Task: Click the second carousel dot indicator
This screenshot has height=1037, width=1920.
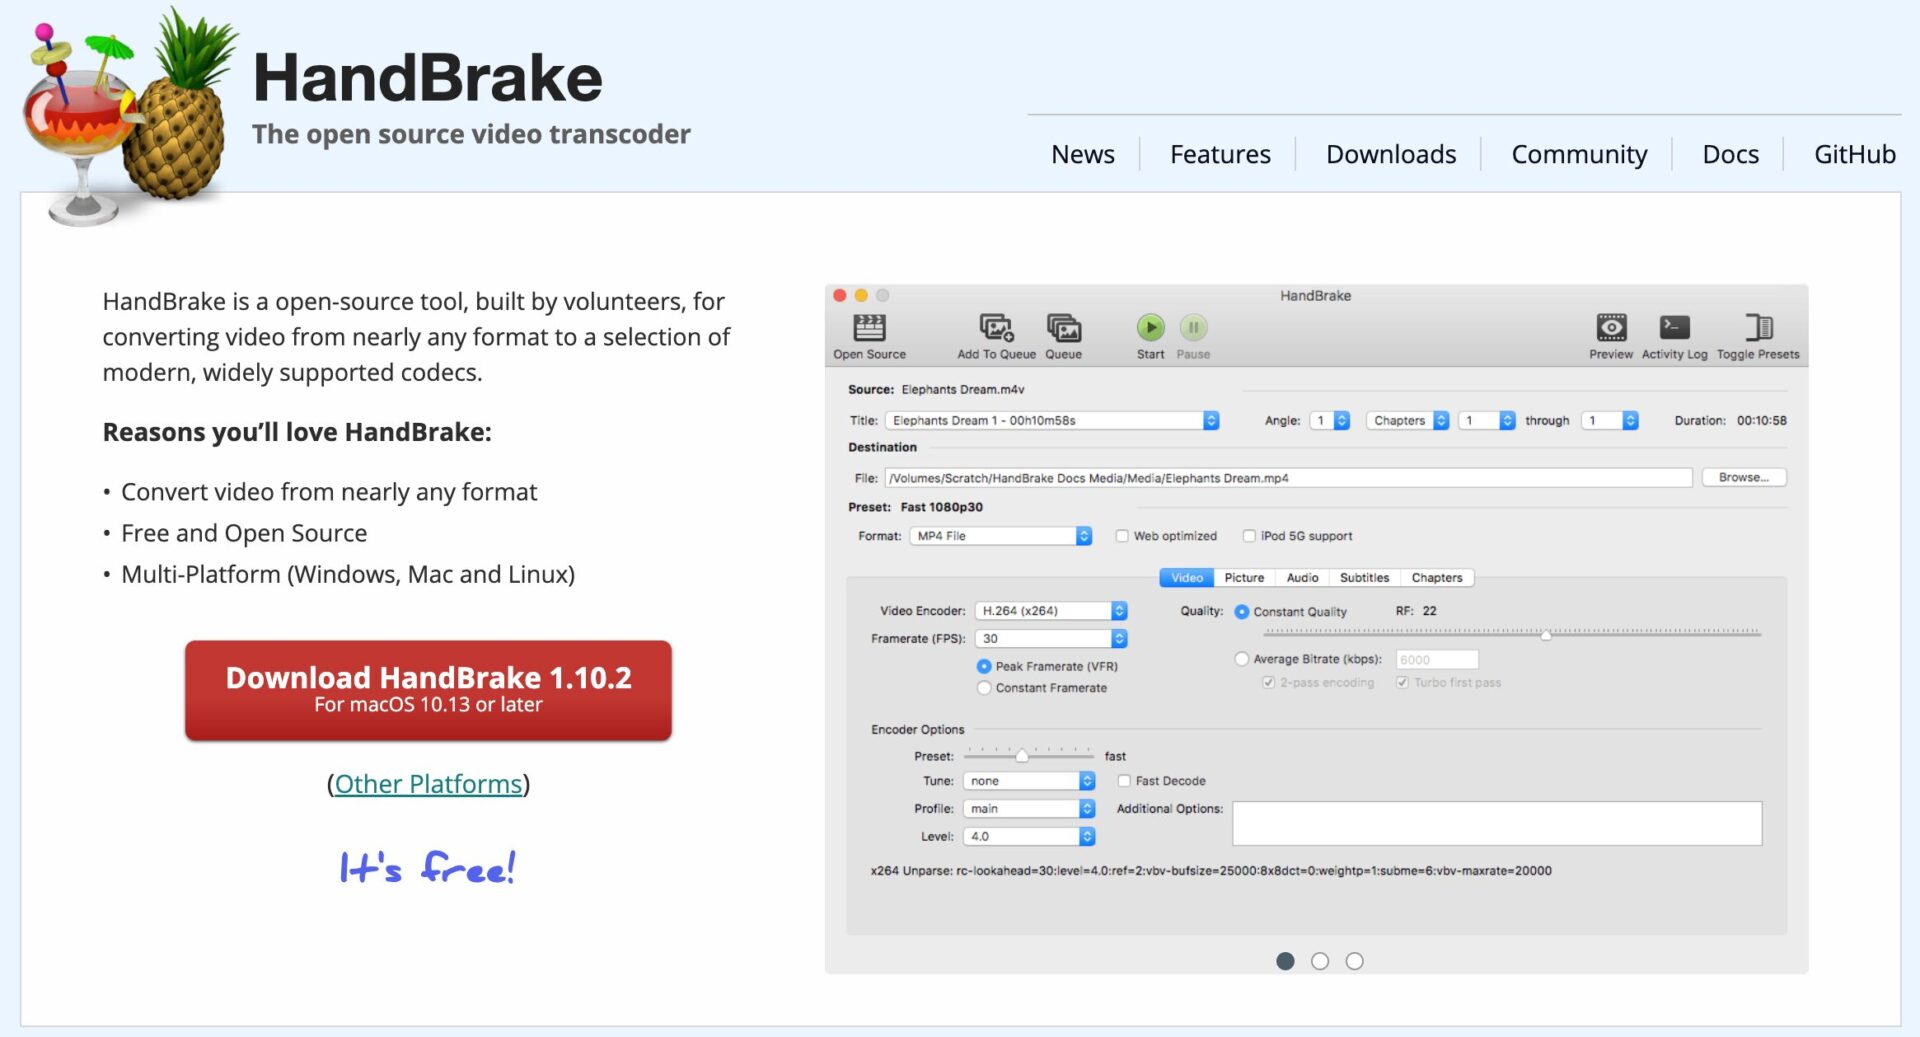Action: click(x=1320, y=961)
